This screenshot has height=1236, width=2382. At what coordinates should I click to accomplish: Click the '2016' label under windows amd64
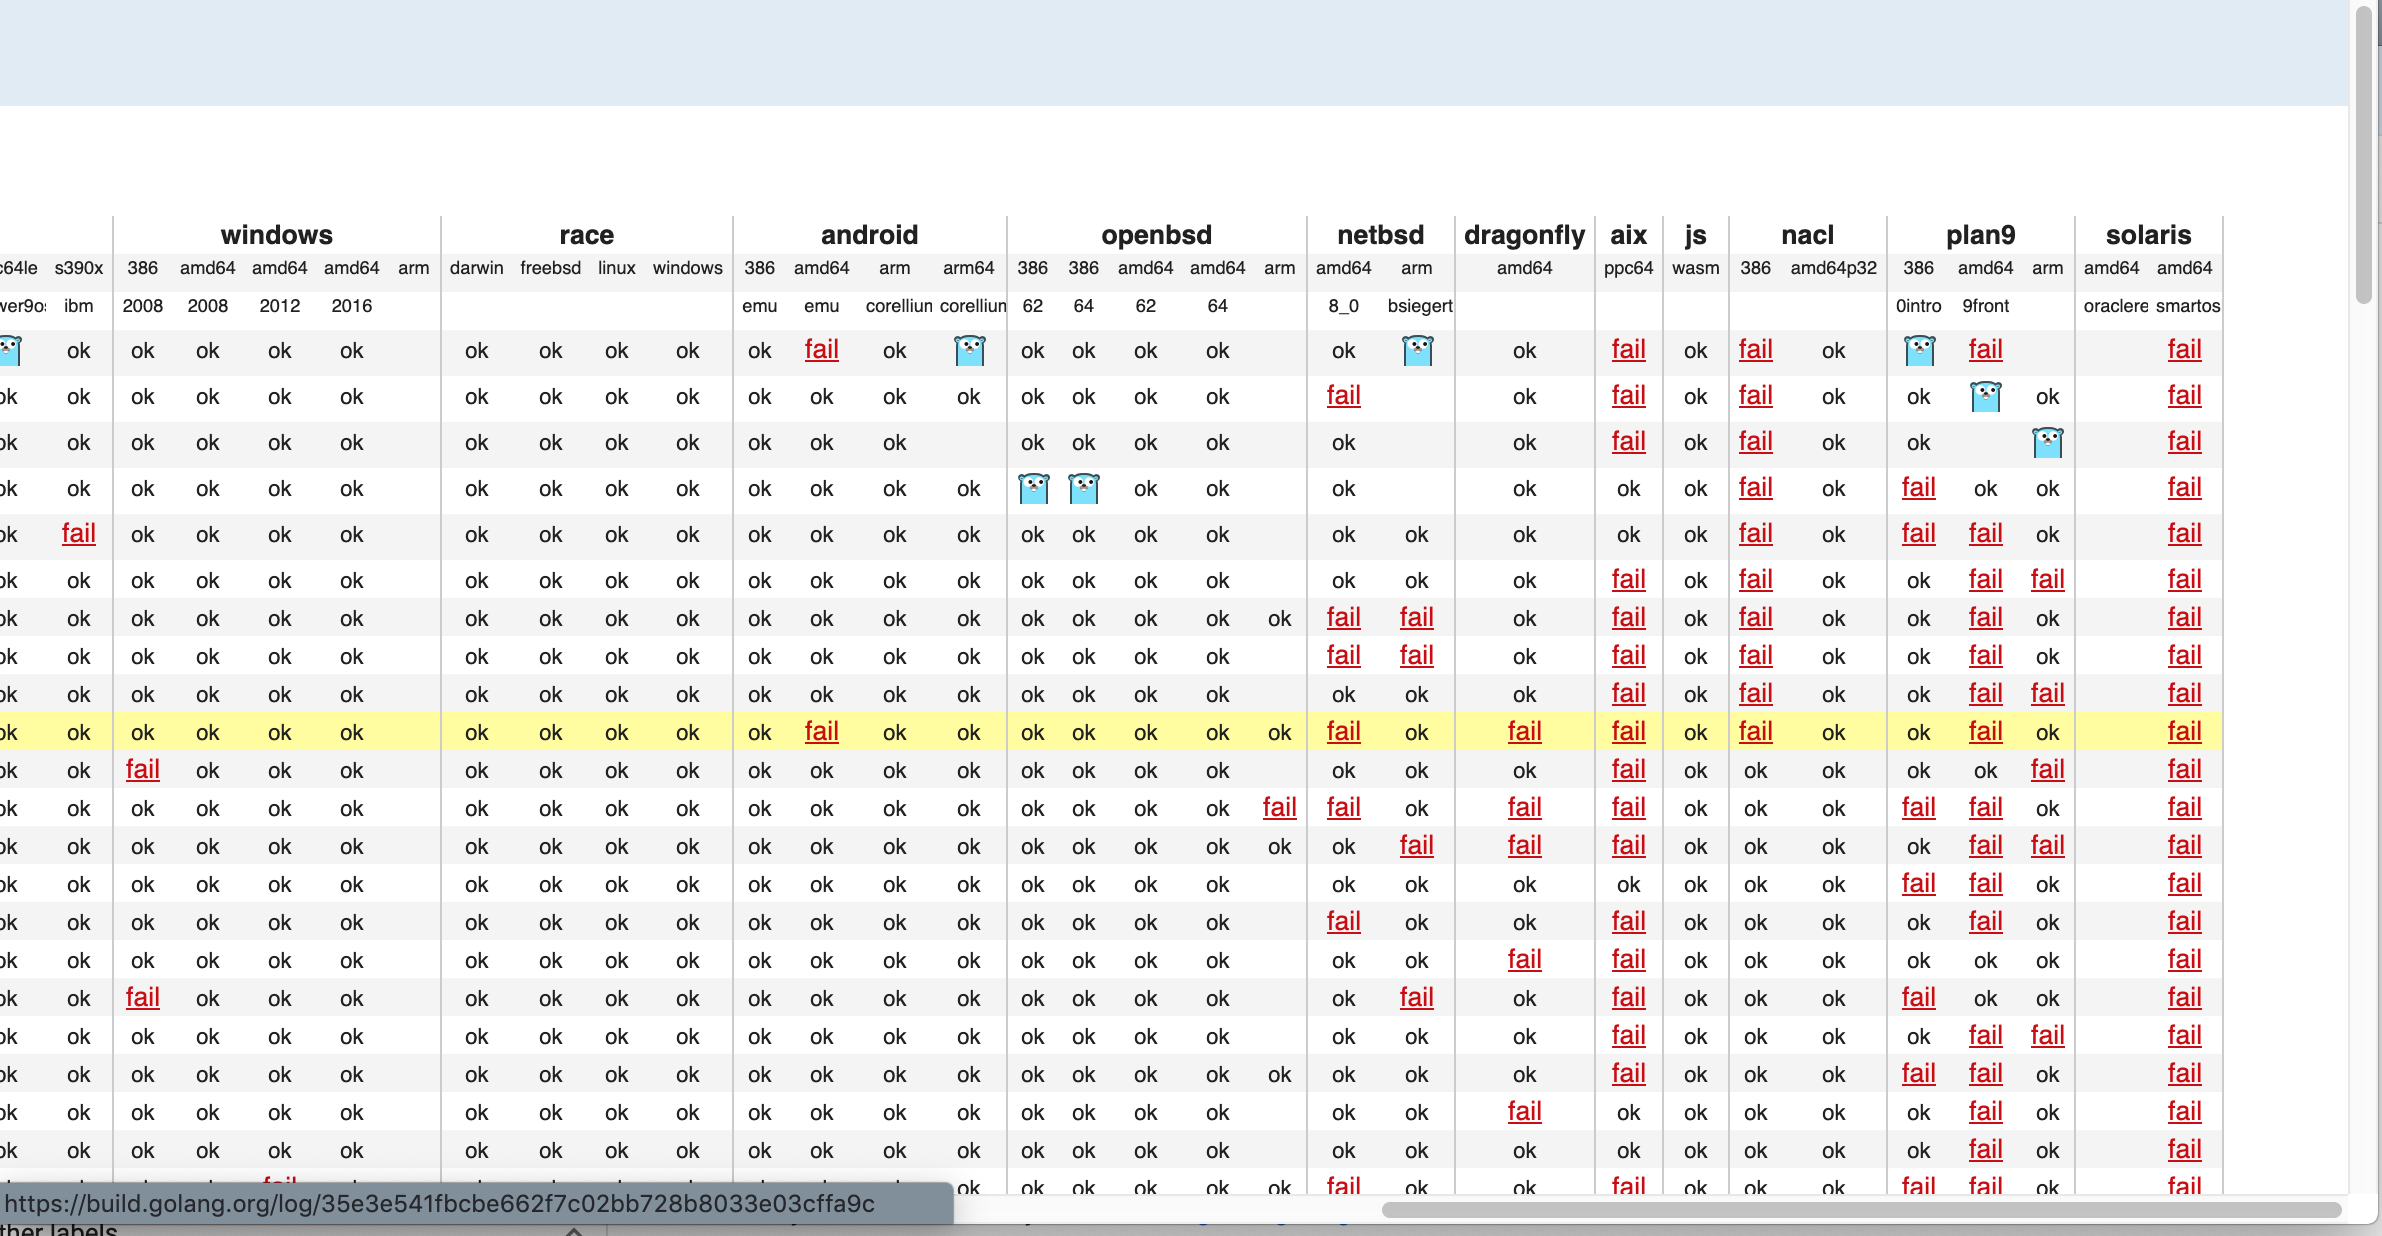click(x=352, y=306)
